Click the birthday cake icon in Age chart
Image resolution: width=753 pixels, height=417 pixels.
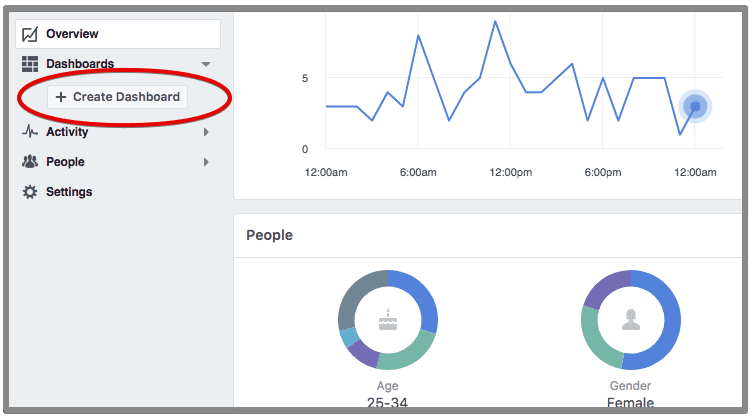pyautogui.click(x=388, y=320)
